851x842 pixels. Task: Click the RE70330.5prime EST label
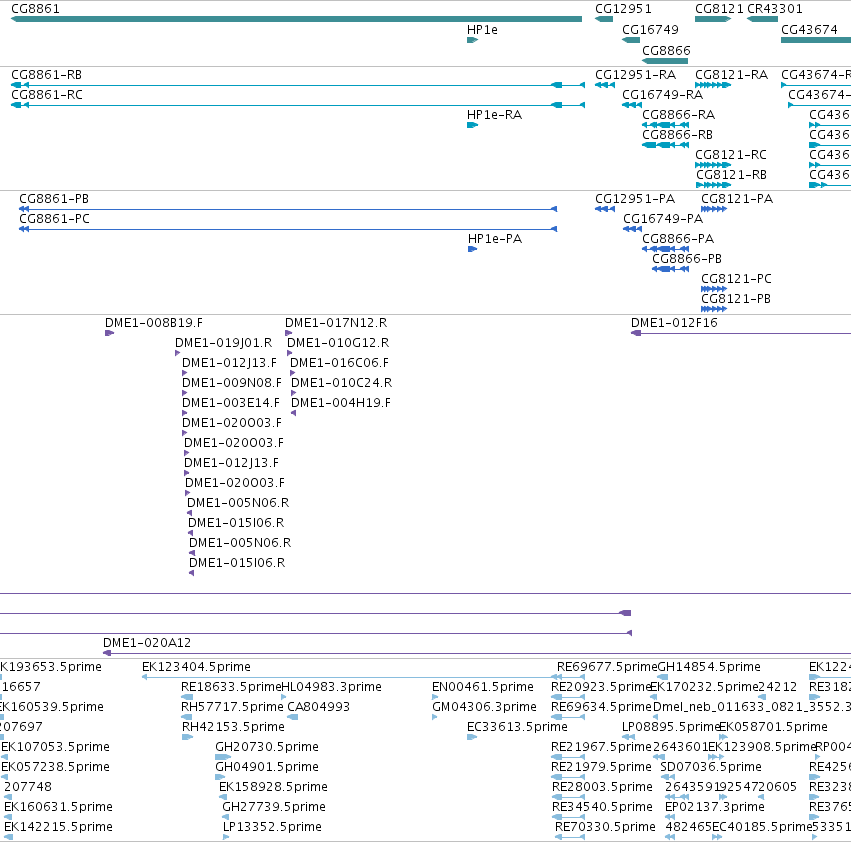[605, 827]
